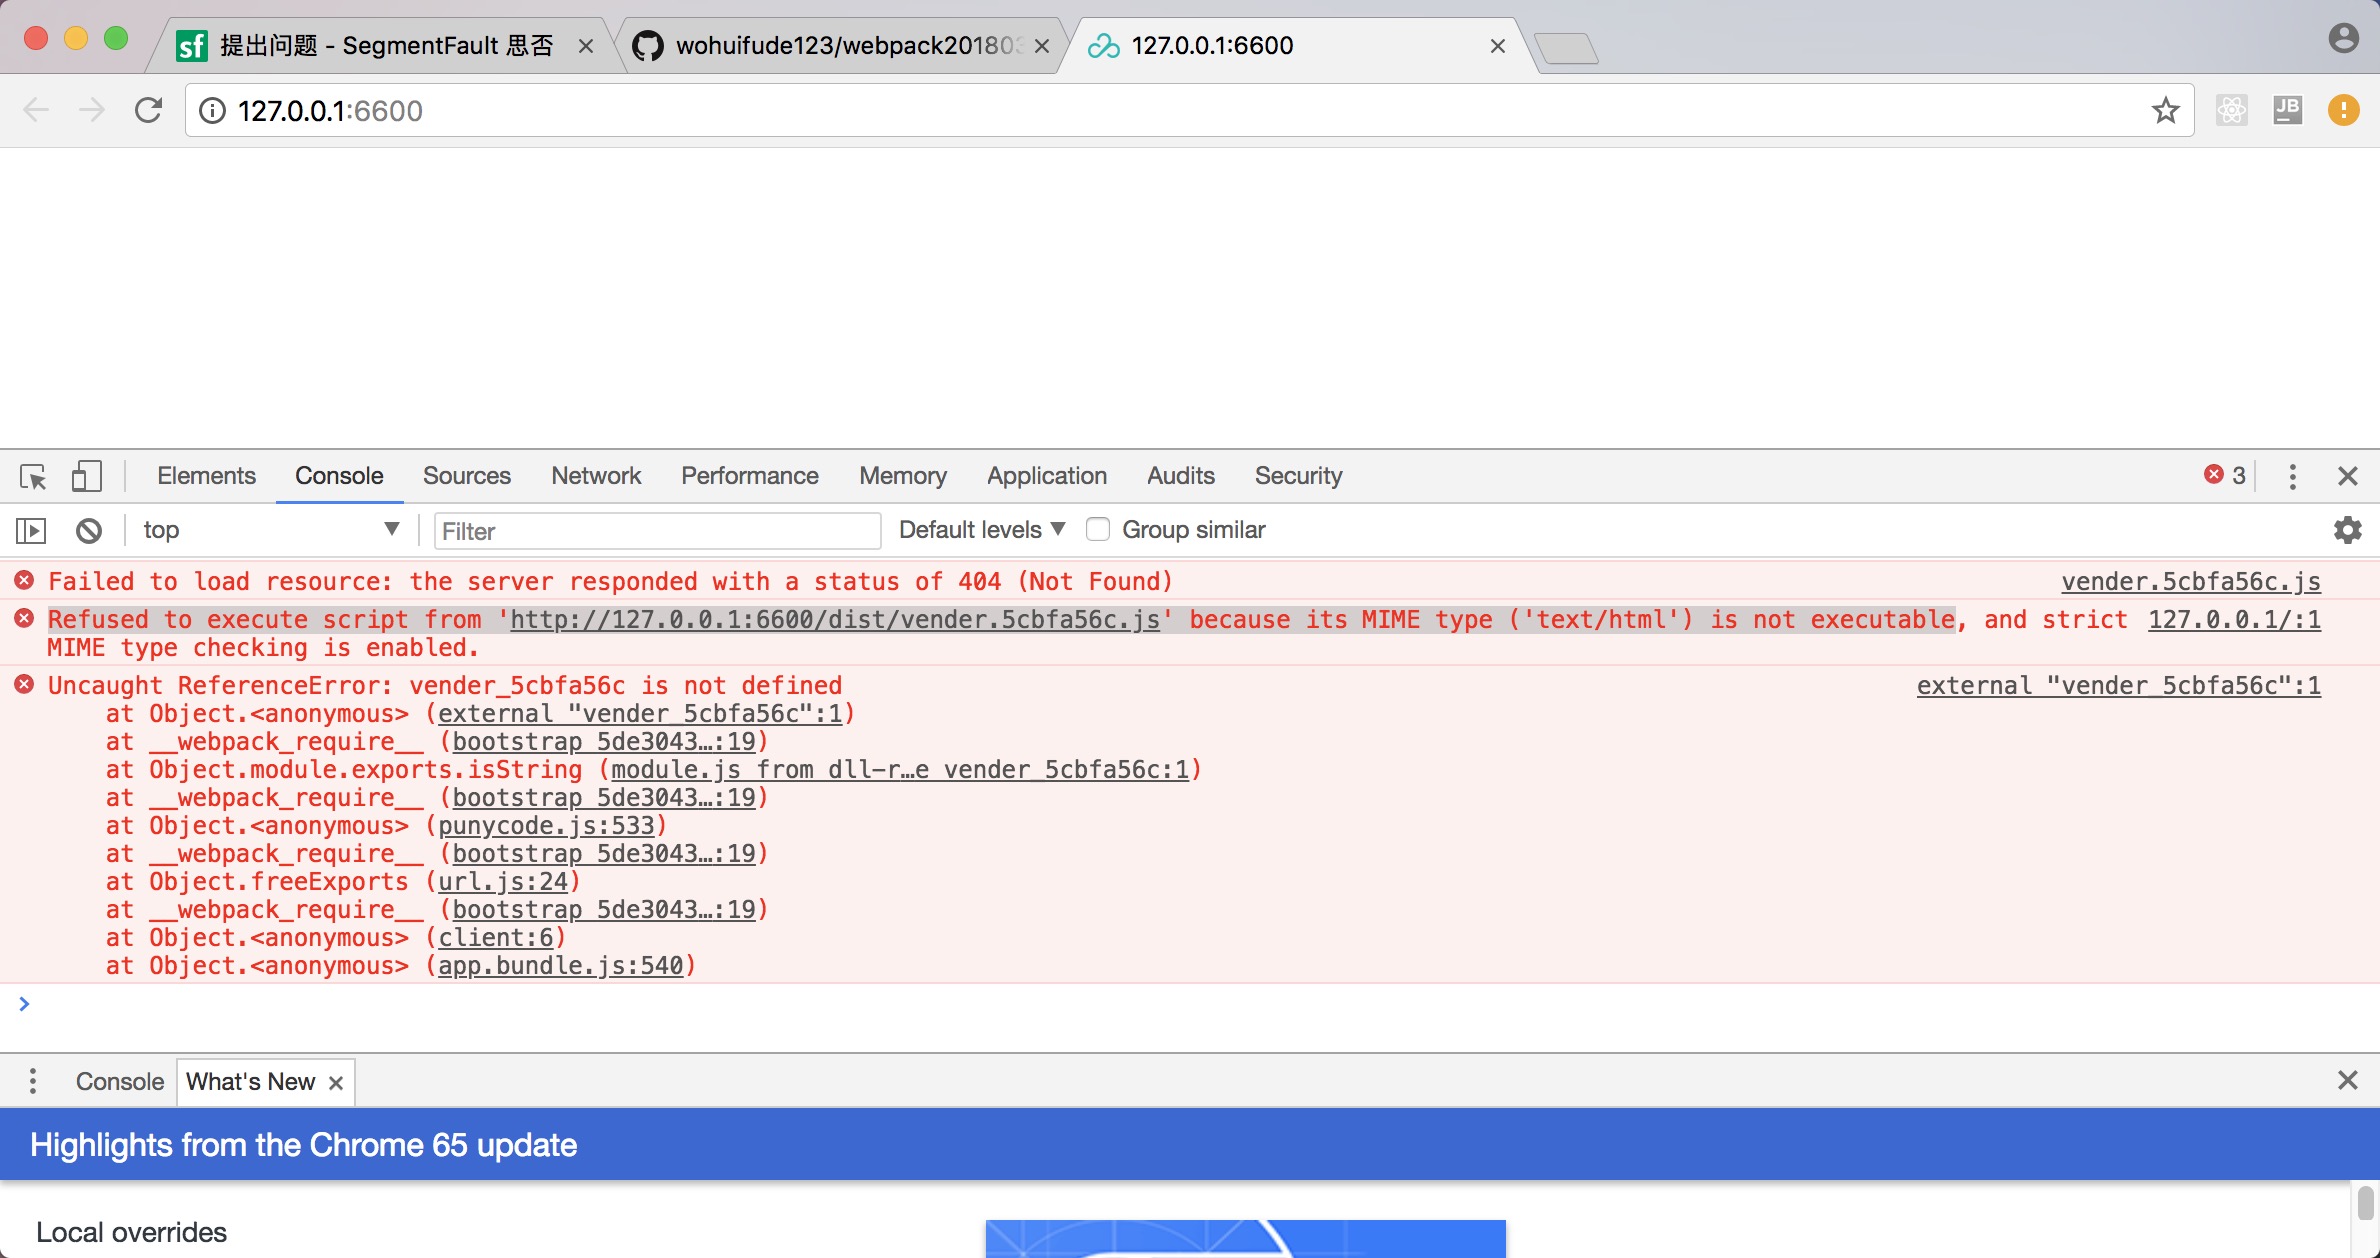Image resolution: width=2380 pixels, height=1258 pixels.
Task: Click the red error count badge
Action: click(2224, 476)
